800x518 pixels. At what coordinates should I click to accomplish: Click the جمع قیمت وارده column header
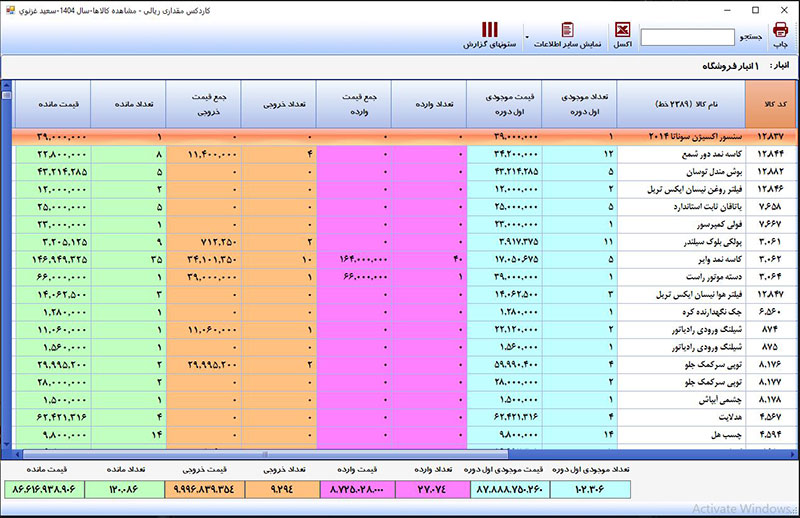point(354,104)
